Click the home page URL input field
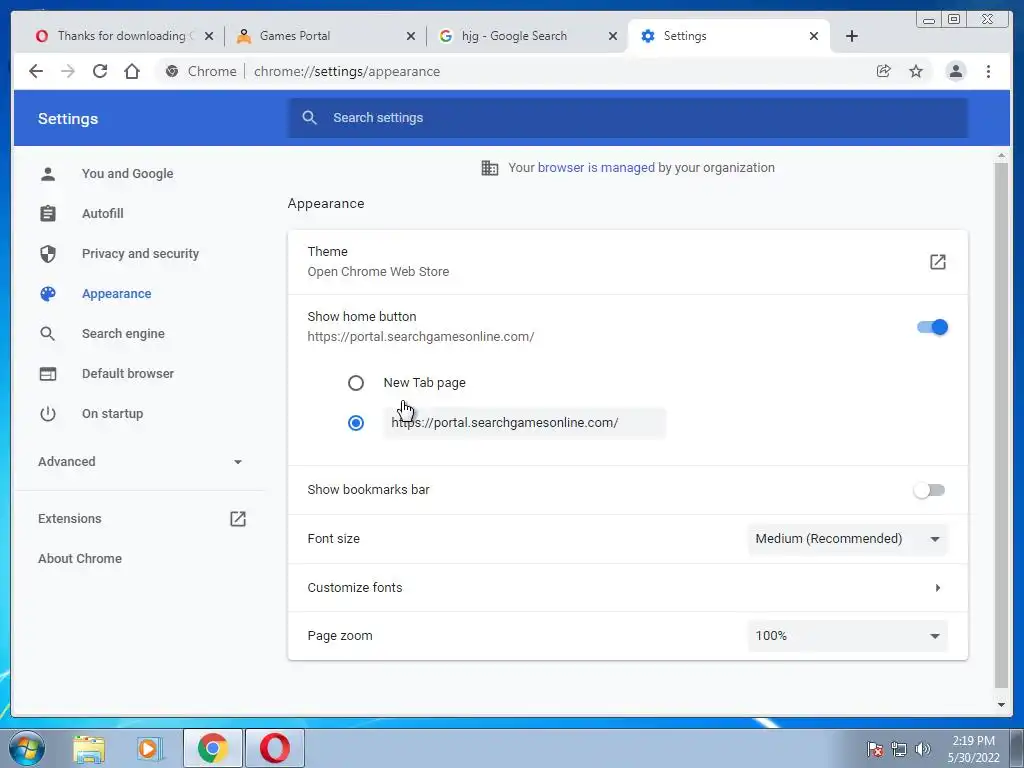The width and height of the screenshot is (1024, 768). (x=524, y=423)
